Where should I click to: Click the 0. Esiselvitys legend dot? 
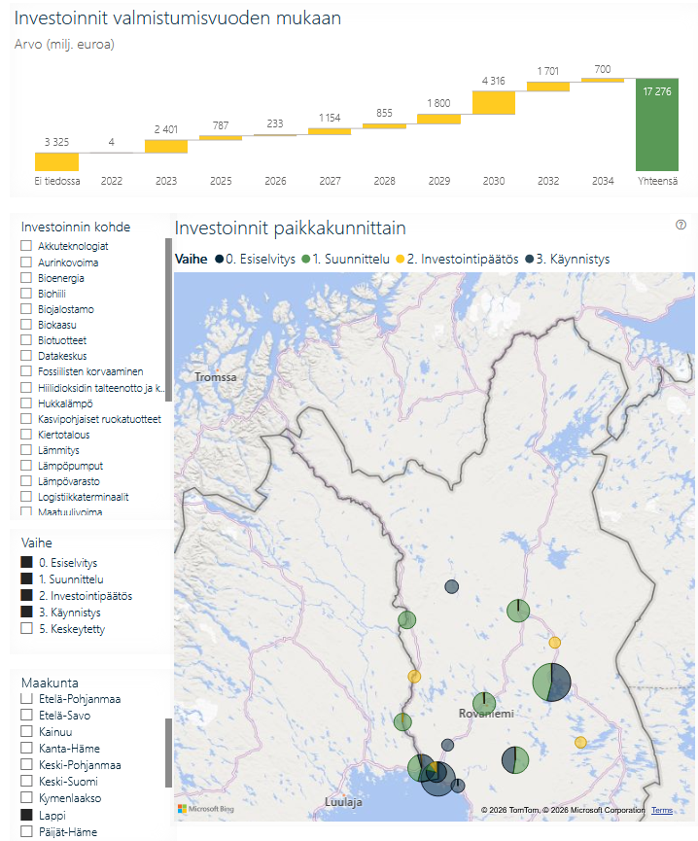coord(219,259)
